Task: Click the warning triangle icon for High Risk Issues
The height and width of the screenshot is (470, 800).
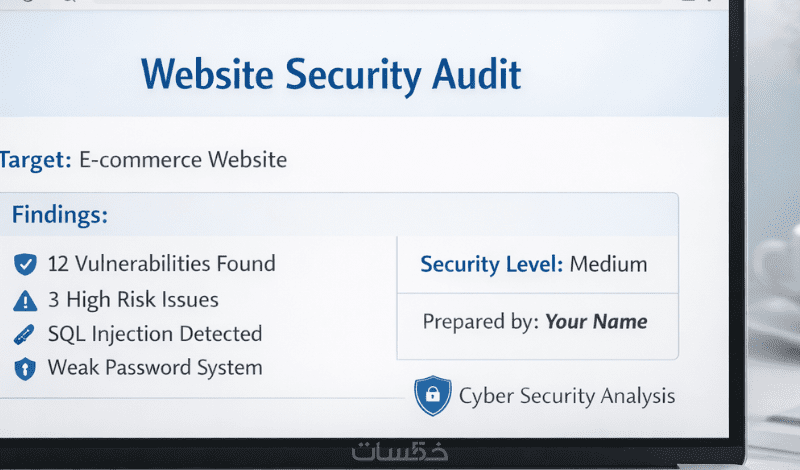Action: [24, 300]
